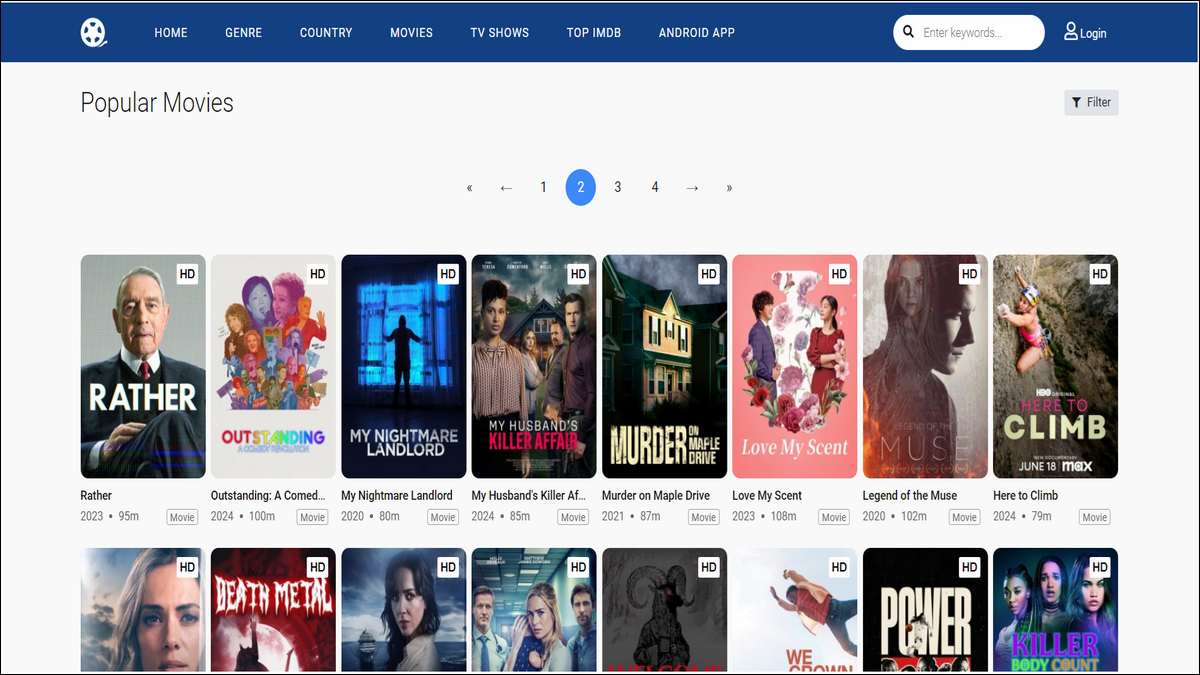
Task: Click Movie tag under Legend of the Muse
Action: click(965, 517)
